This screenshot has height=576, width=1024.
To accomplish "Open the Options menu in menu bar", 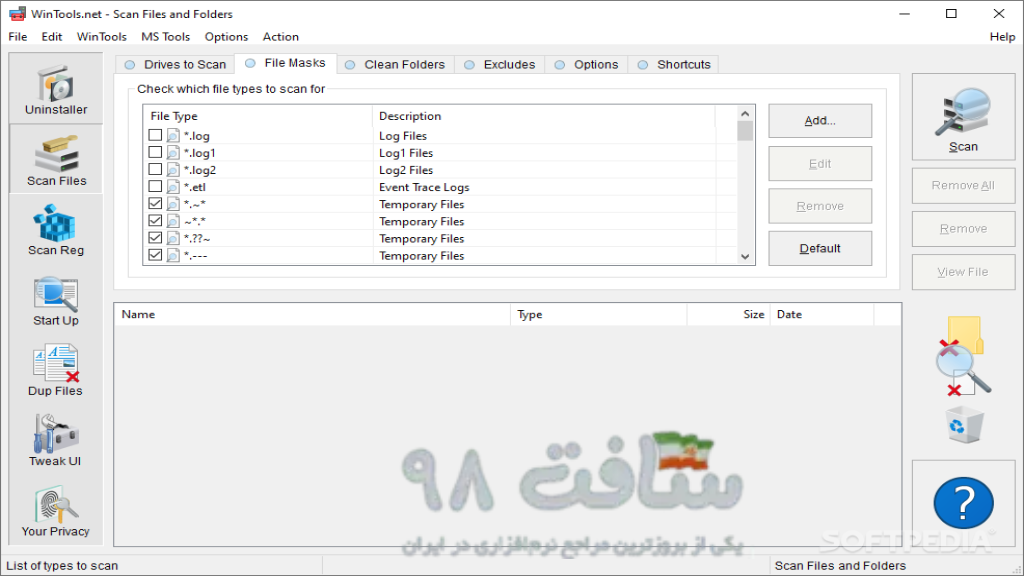I will pos(226,37).
